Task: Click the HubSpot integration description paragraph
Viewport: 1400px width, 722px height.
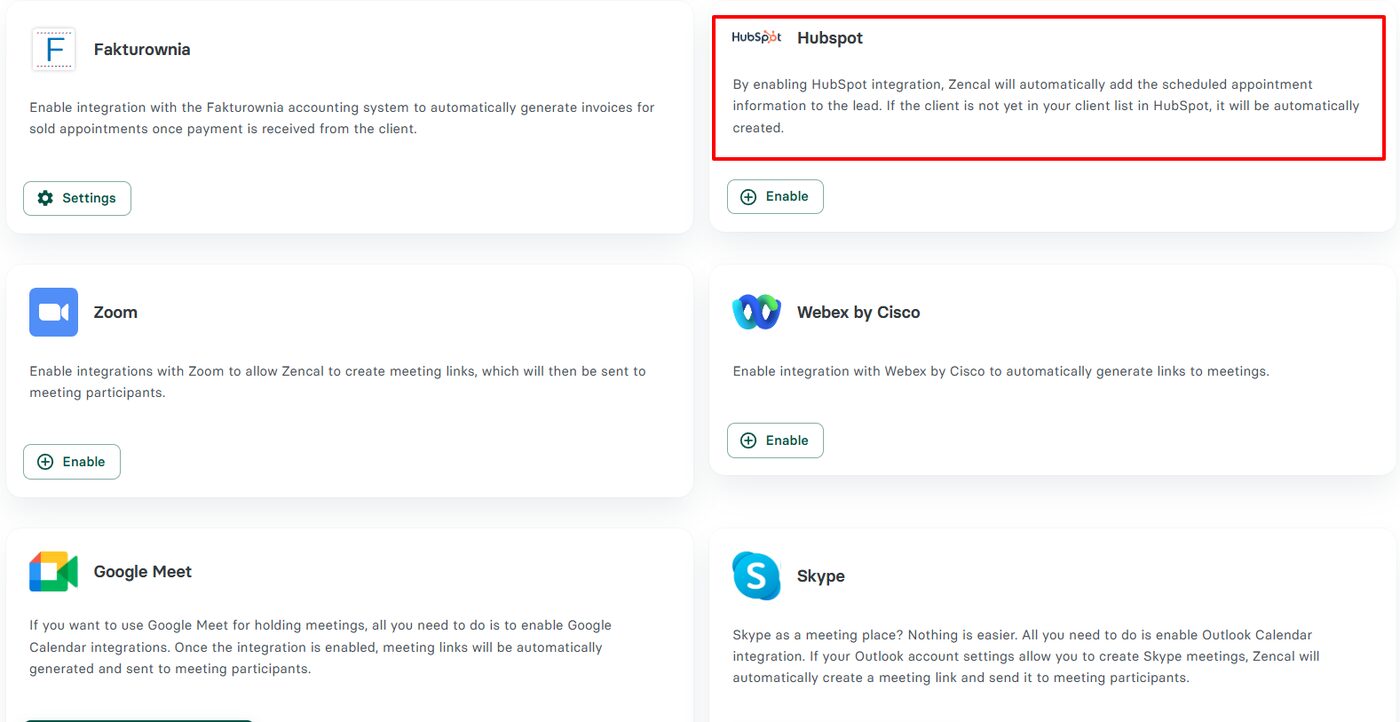Action: coord(1046,106)
